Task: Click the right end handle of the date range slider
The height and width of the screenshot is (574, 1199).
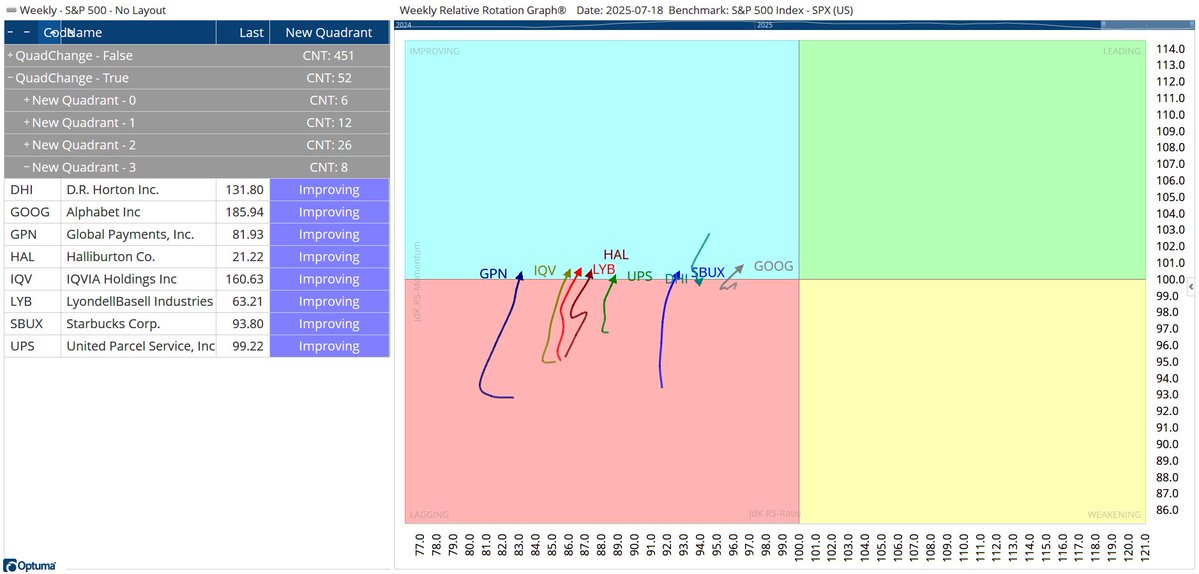Action: (1192, 25)
